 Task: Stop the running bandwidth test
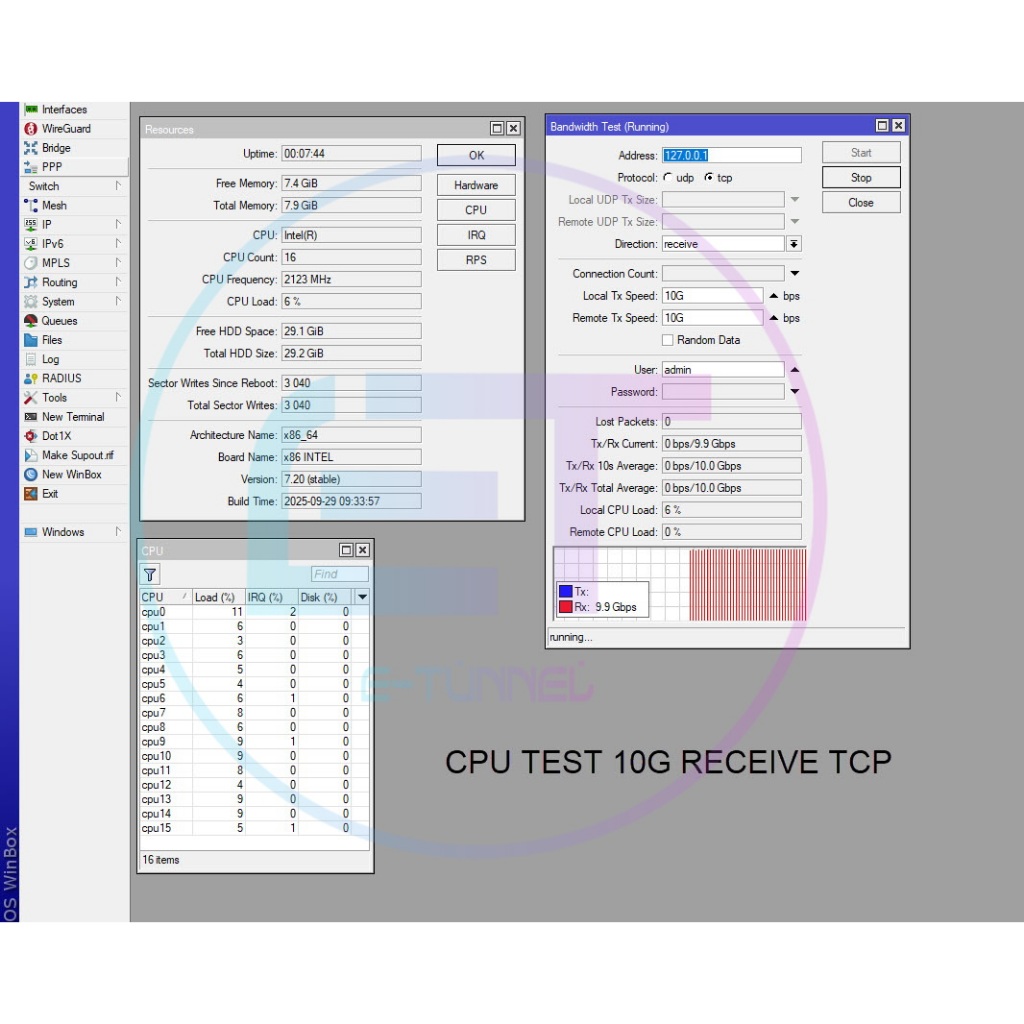point(861,177)
